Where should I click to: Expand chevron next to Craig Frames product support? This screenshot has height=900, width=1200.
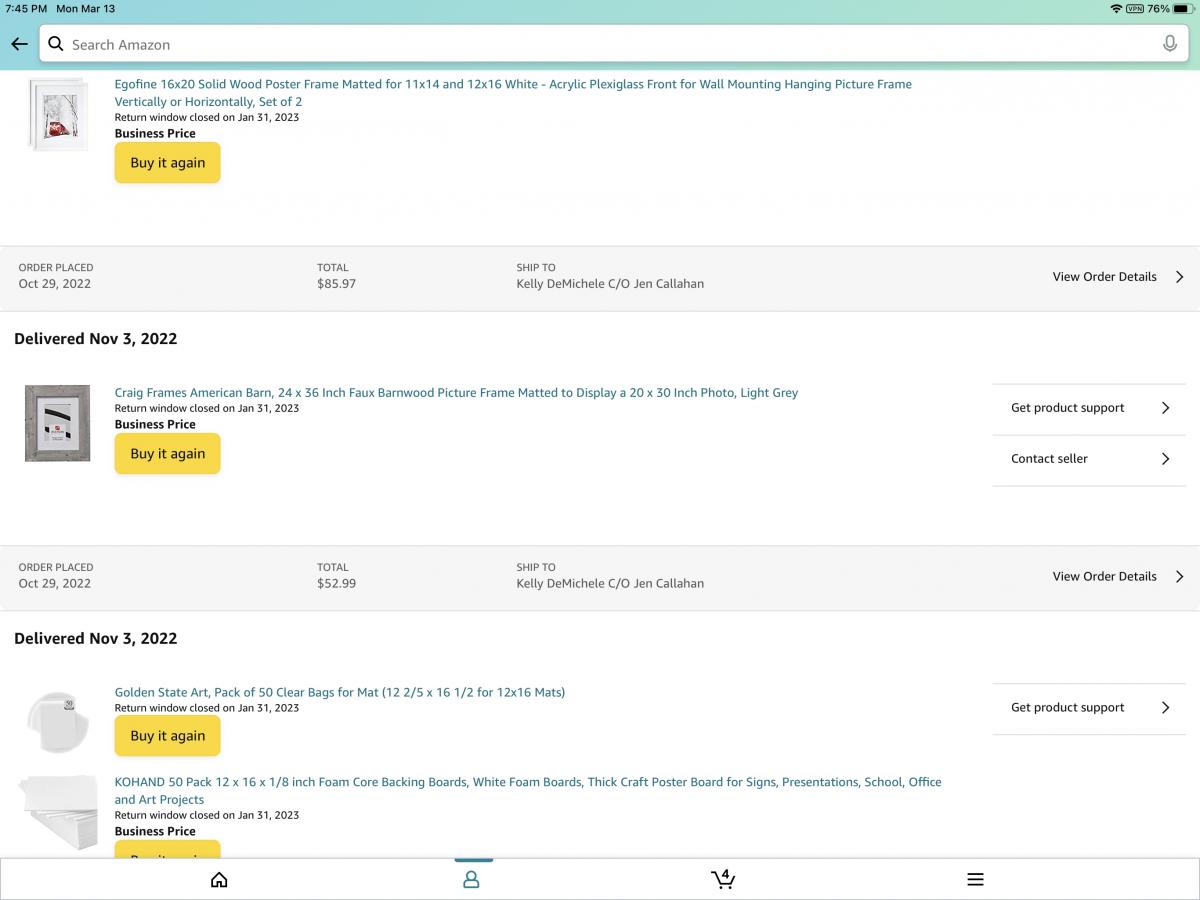[x=1165, y=408]
